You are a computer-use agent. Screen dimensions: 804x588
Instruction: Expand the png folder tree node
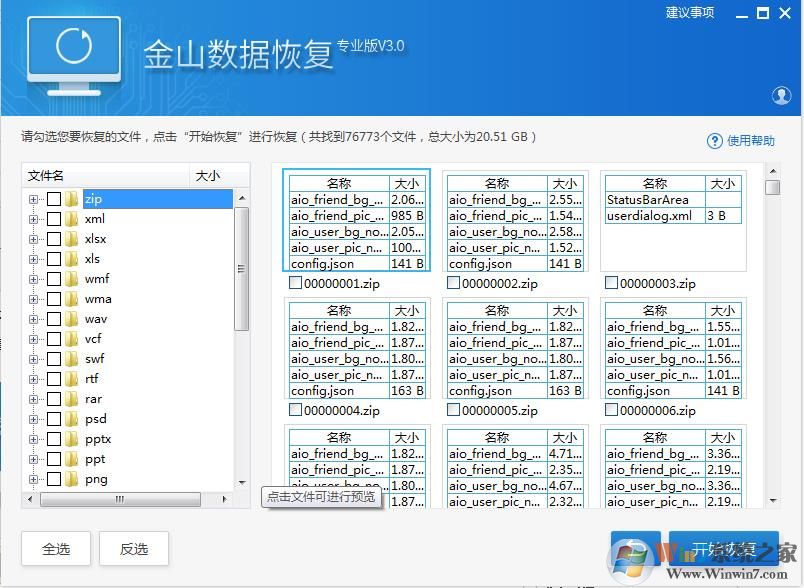click(34, 479)
